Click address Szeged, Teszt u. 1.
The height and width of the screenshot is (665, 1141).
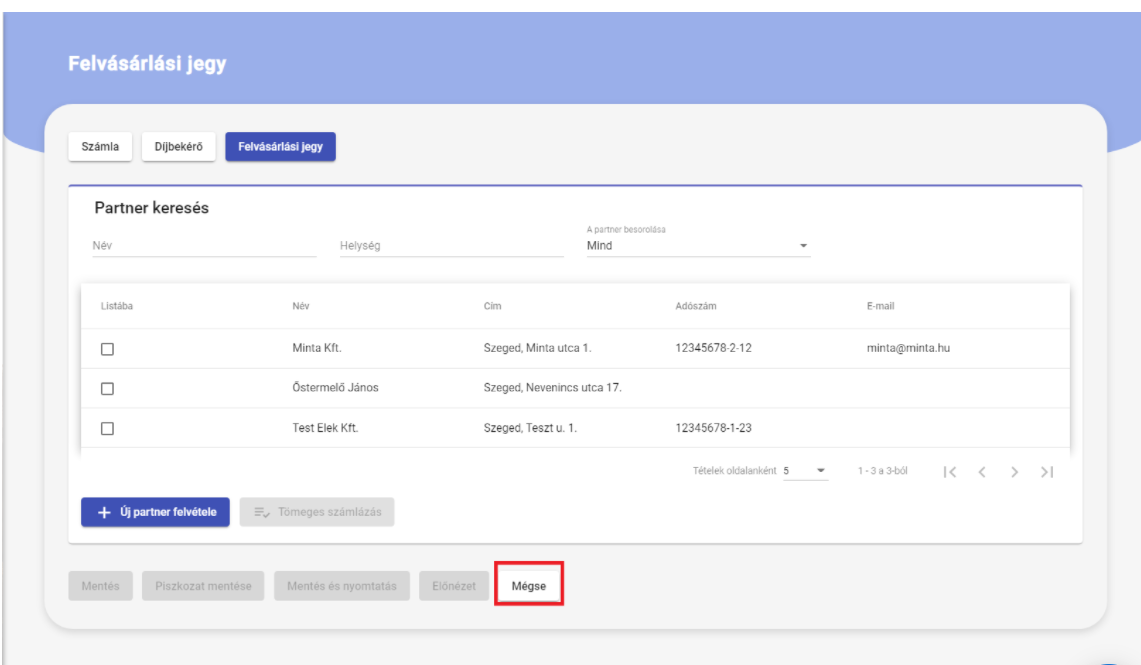tap(530, 428)
